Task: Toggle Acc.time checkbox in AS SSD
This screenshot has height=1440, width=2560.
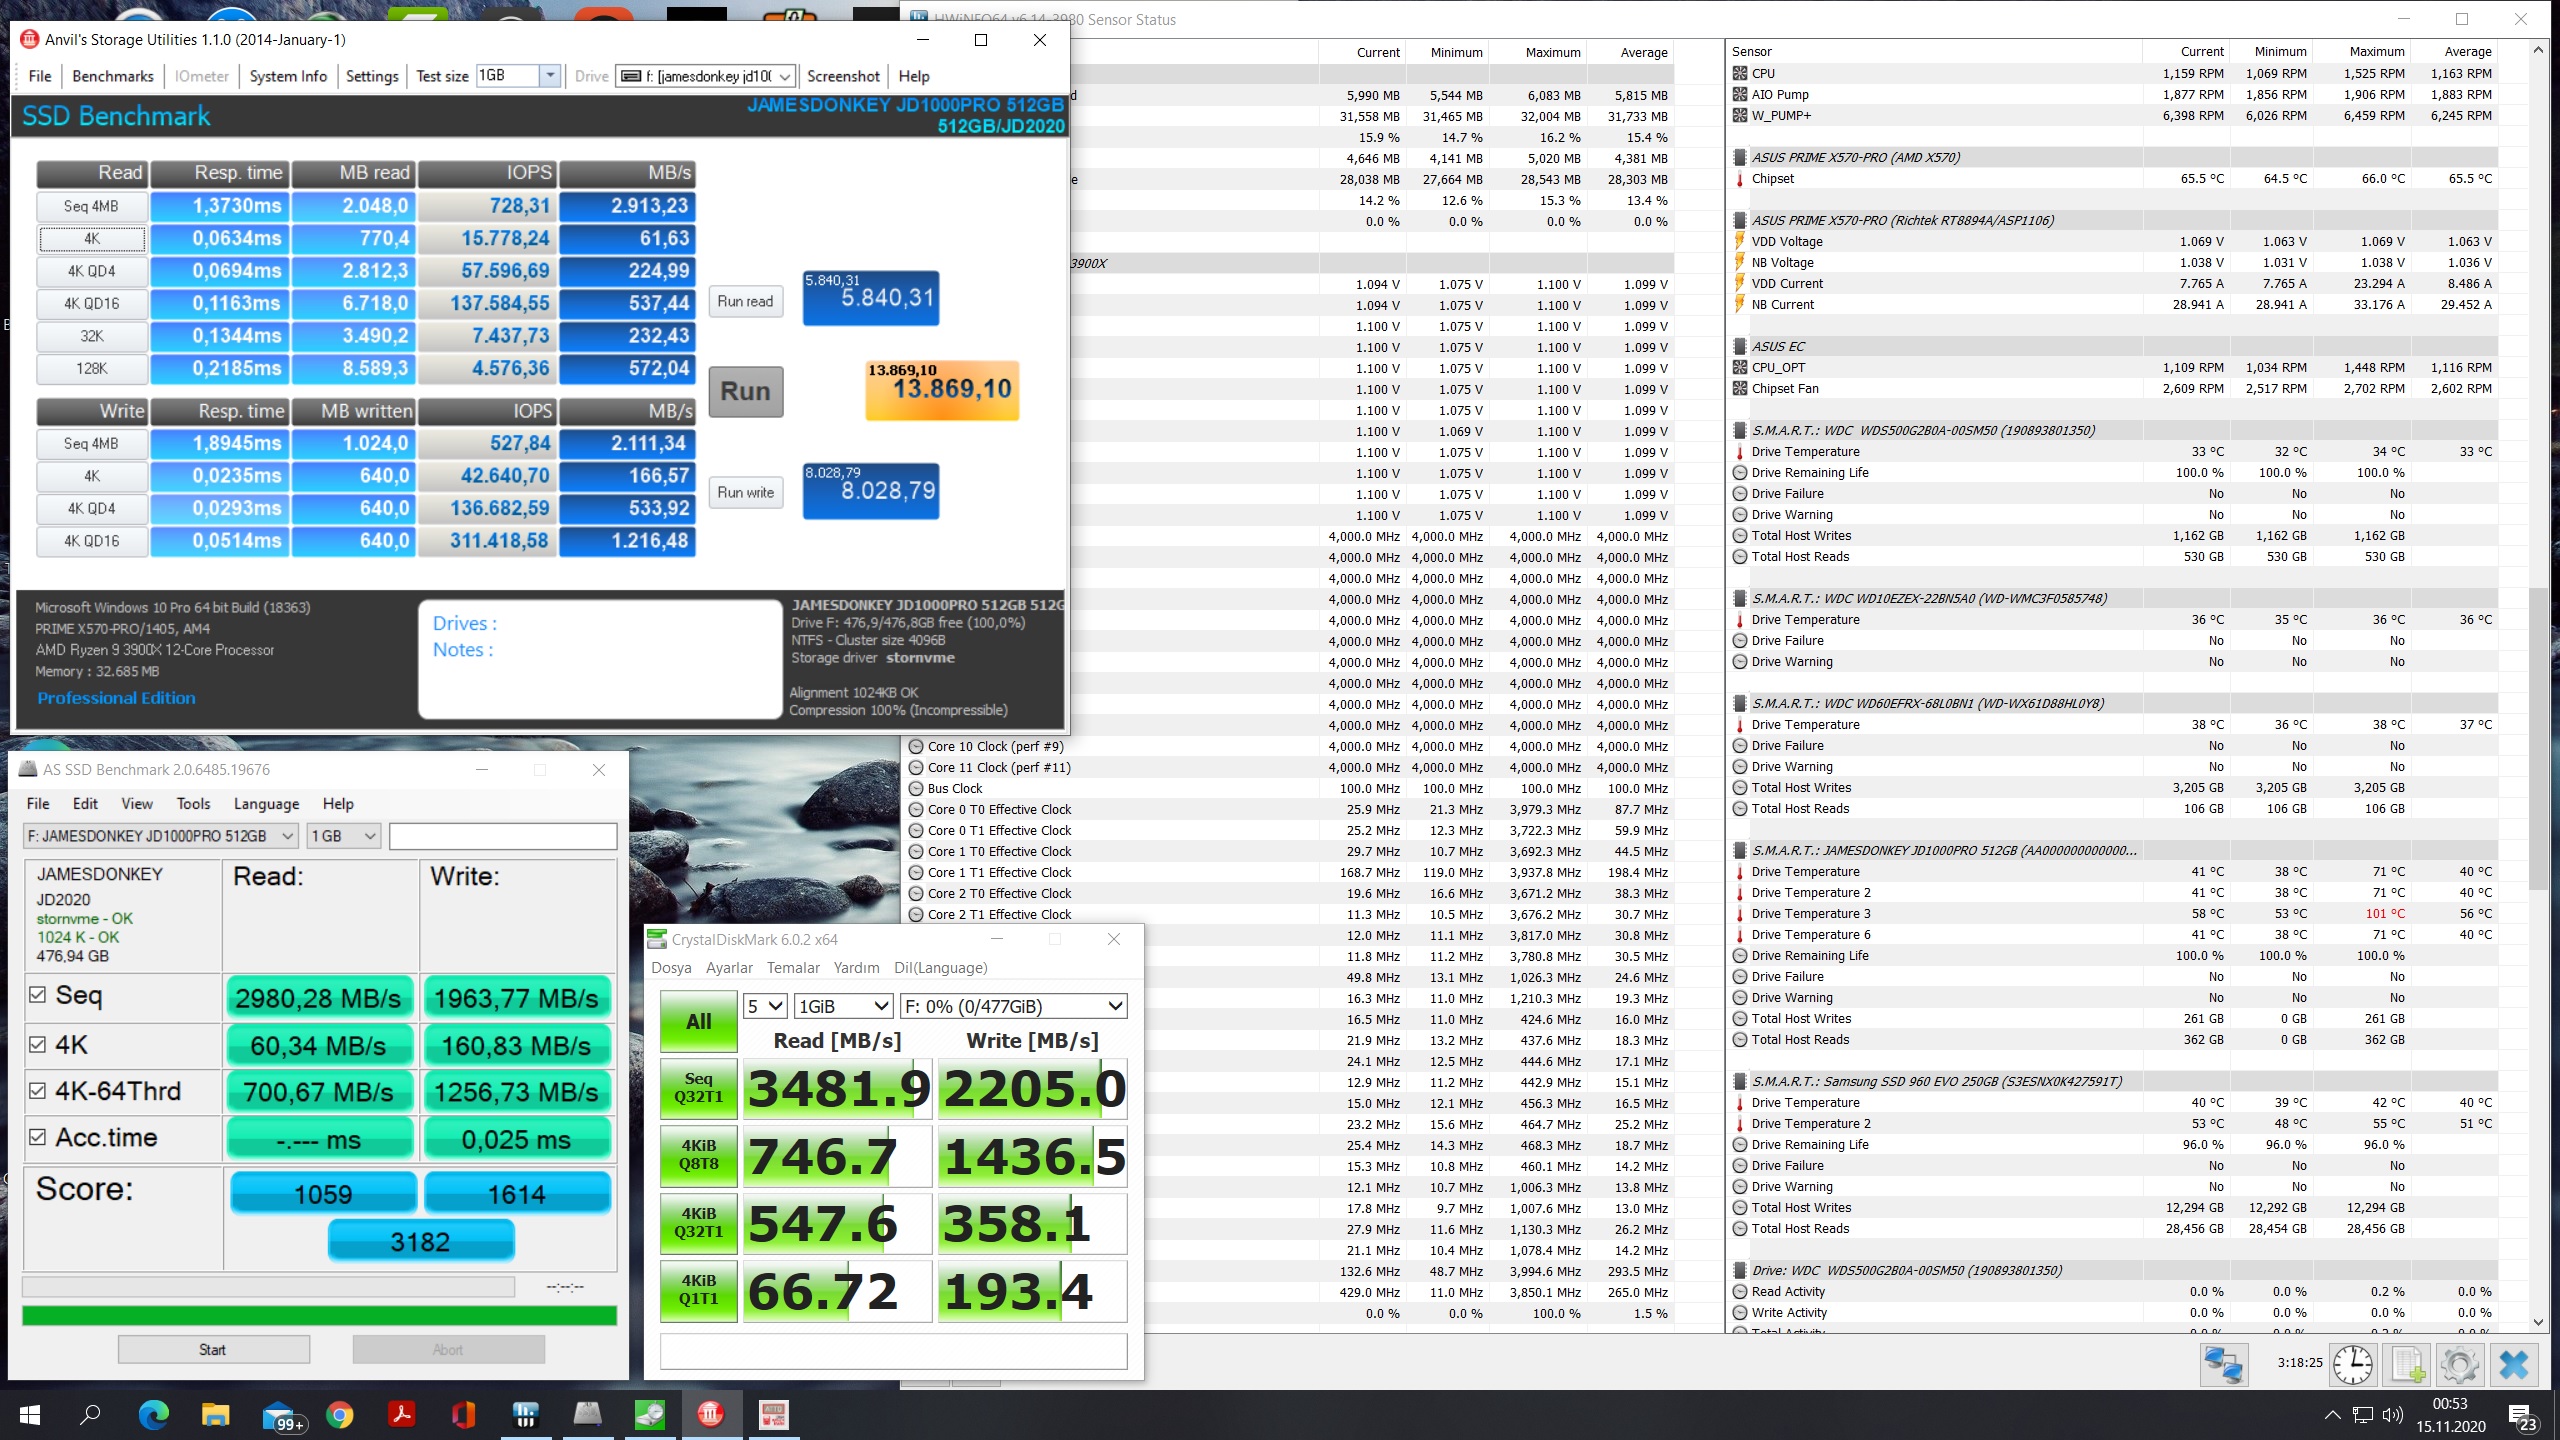Action: (38, 1137)
